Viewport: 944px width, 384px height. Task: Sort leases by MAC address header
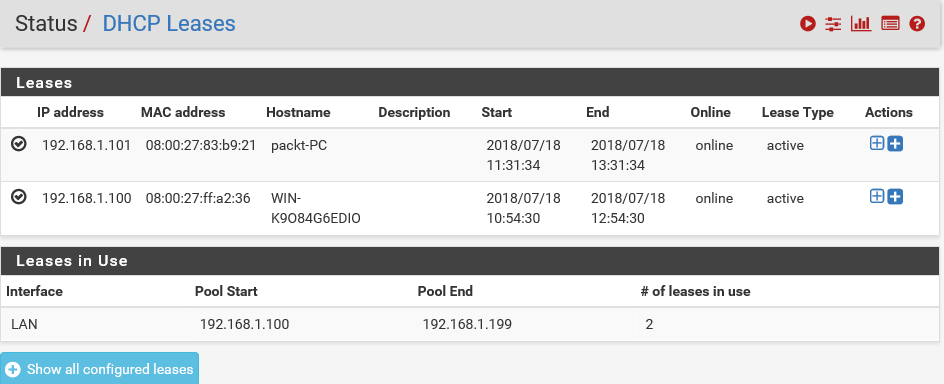coord(183,112)
